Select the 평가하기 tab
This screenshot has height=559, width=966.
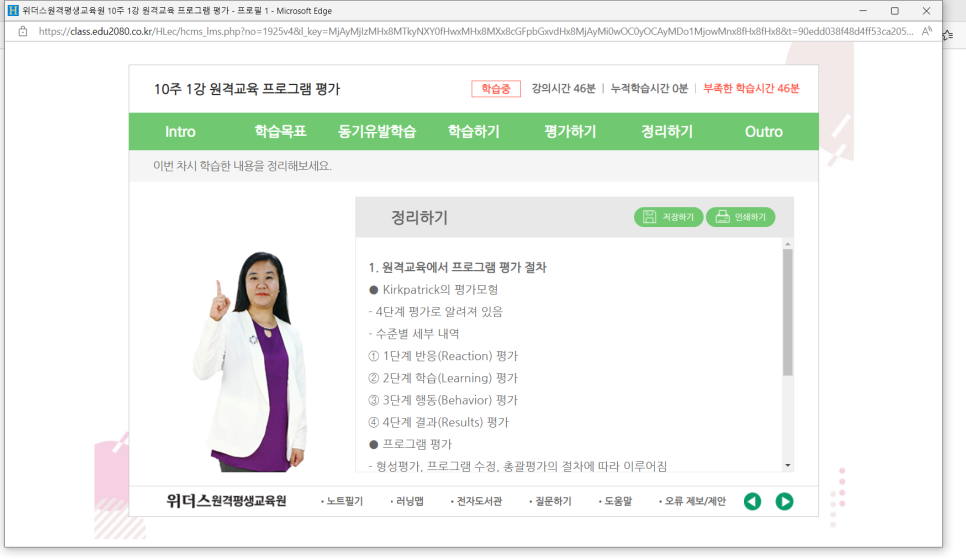click(x=570, y=131)
